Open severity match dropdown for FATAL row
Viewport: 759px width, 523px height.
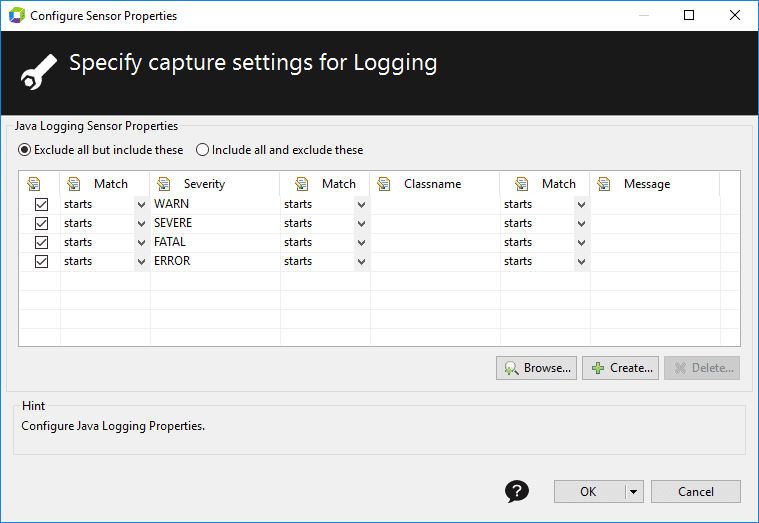pos(141,243)
